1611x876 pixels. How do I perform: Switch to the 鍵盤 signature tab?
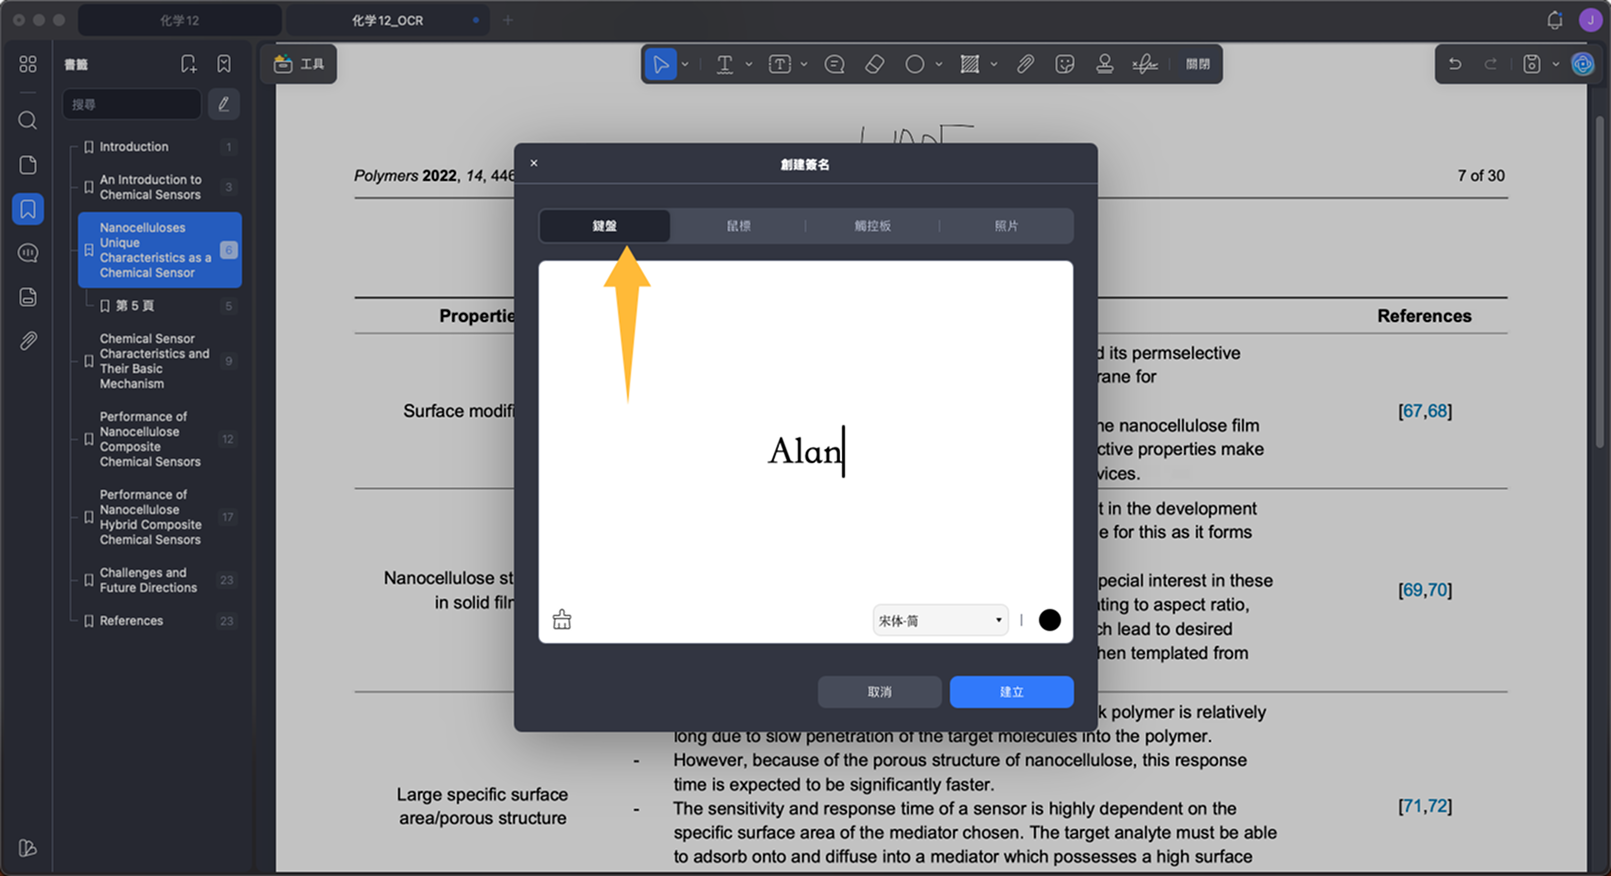coord(604,226)
